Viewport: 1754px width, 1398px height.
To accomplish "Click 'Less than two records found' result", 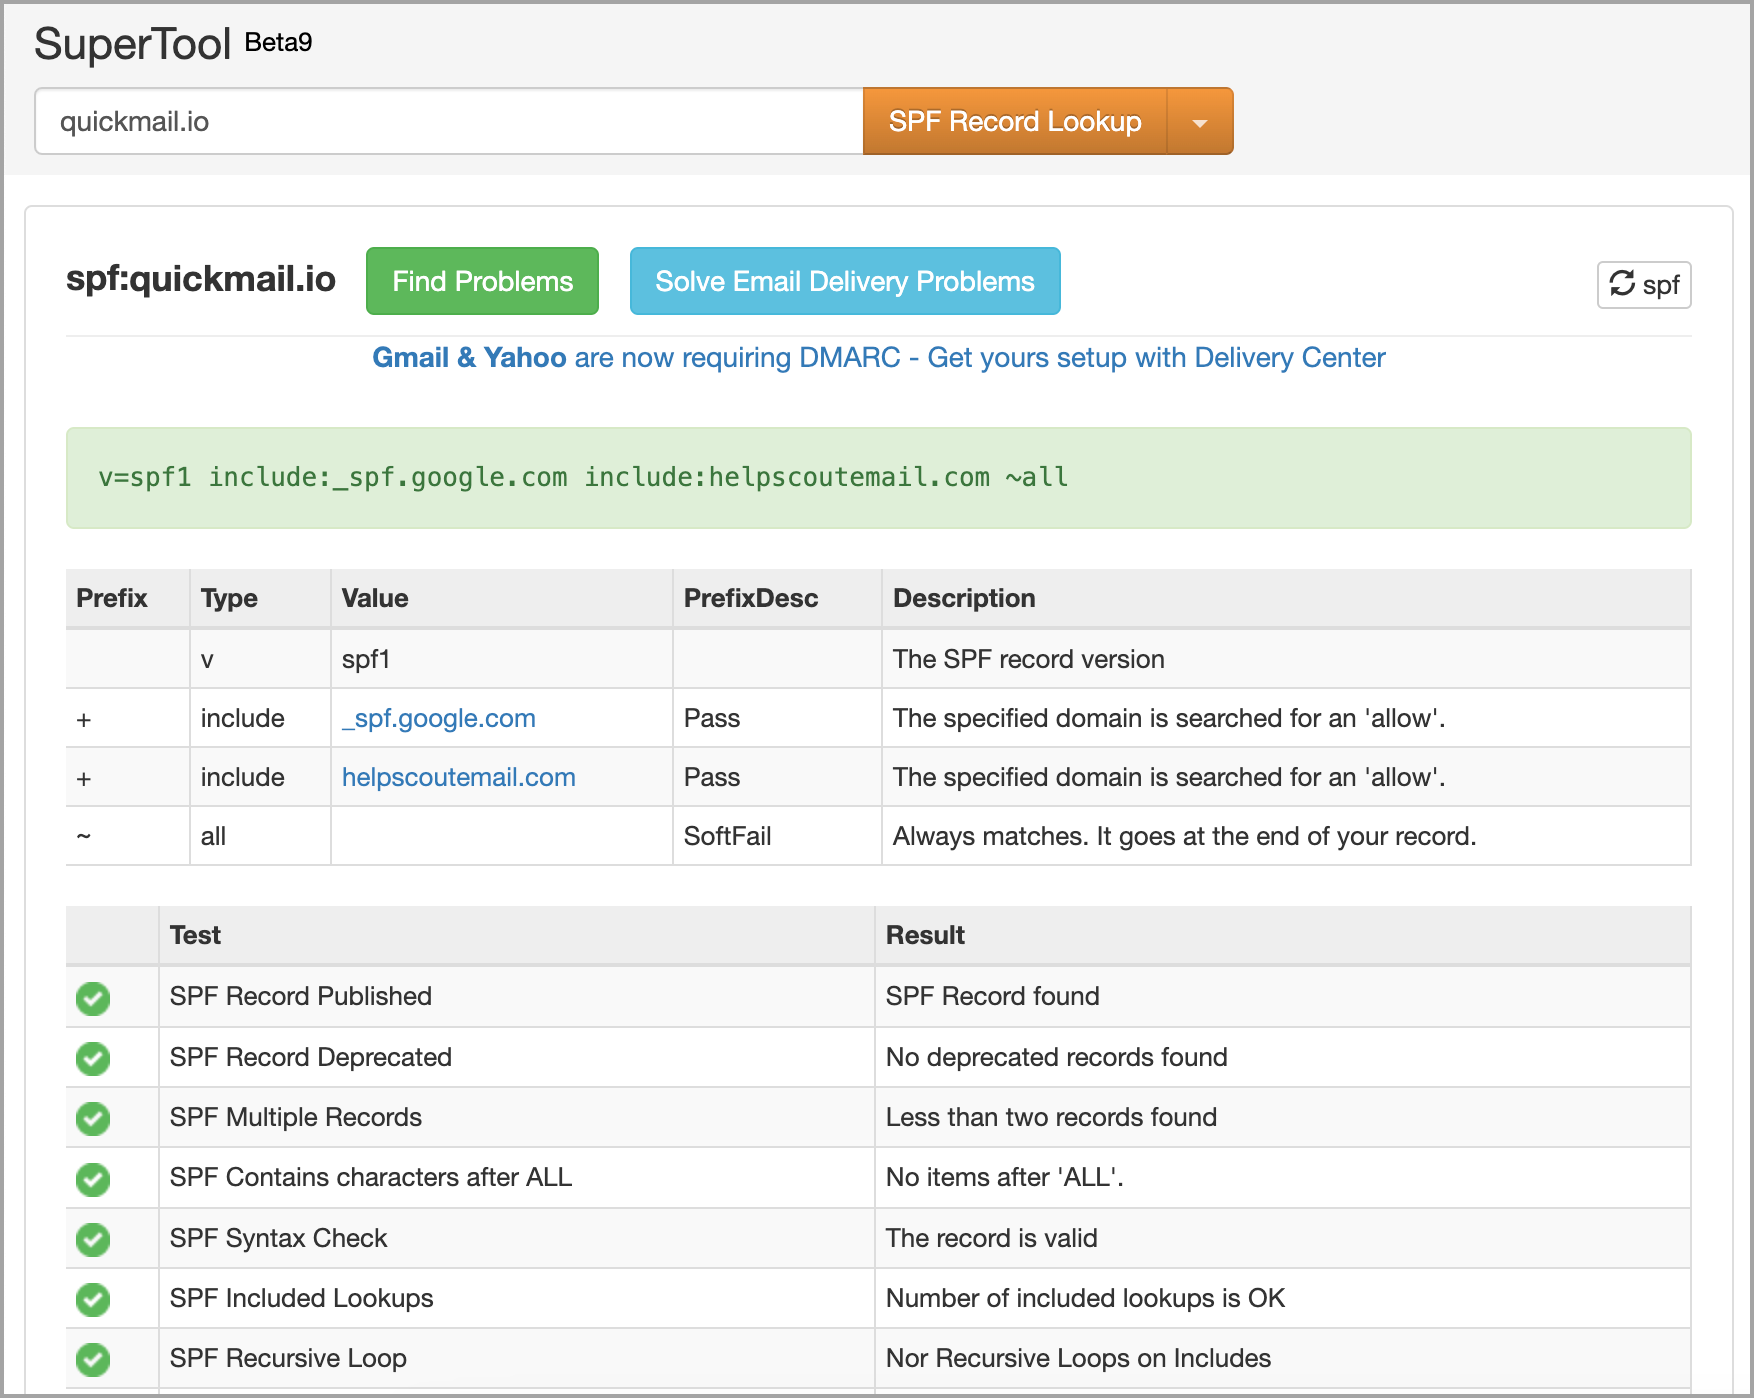I will 1052,1117.
